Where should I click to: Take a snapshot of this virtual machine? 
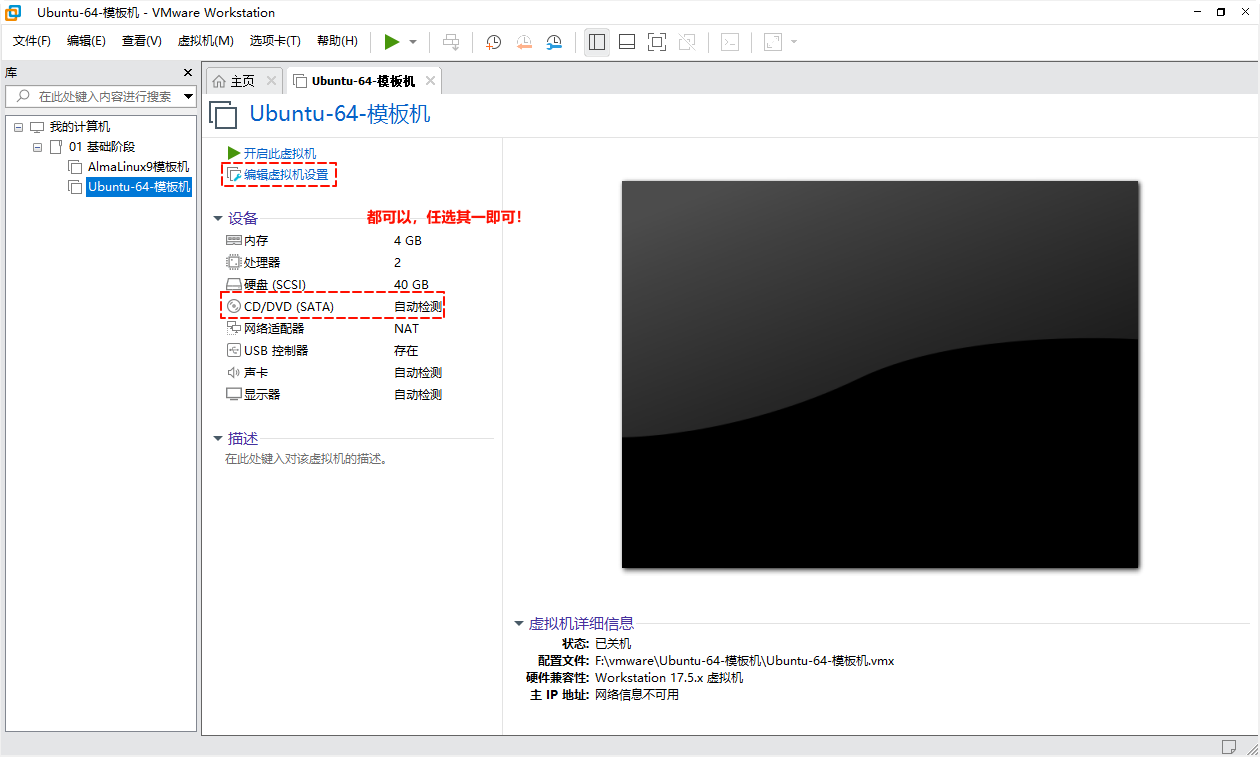click(x=493, y=42)
